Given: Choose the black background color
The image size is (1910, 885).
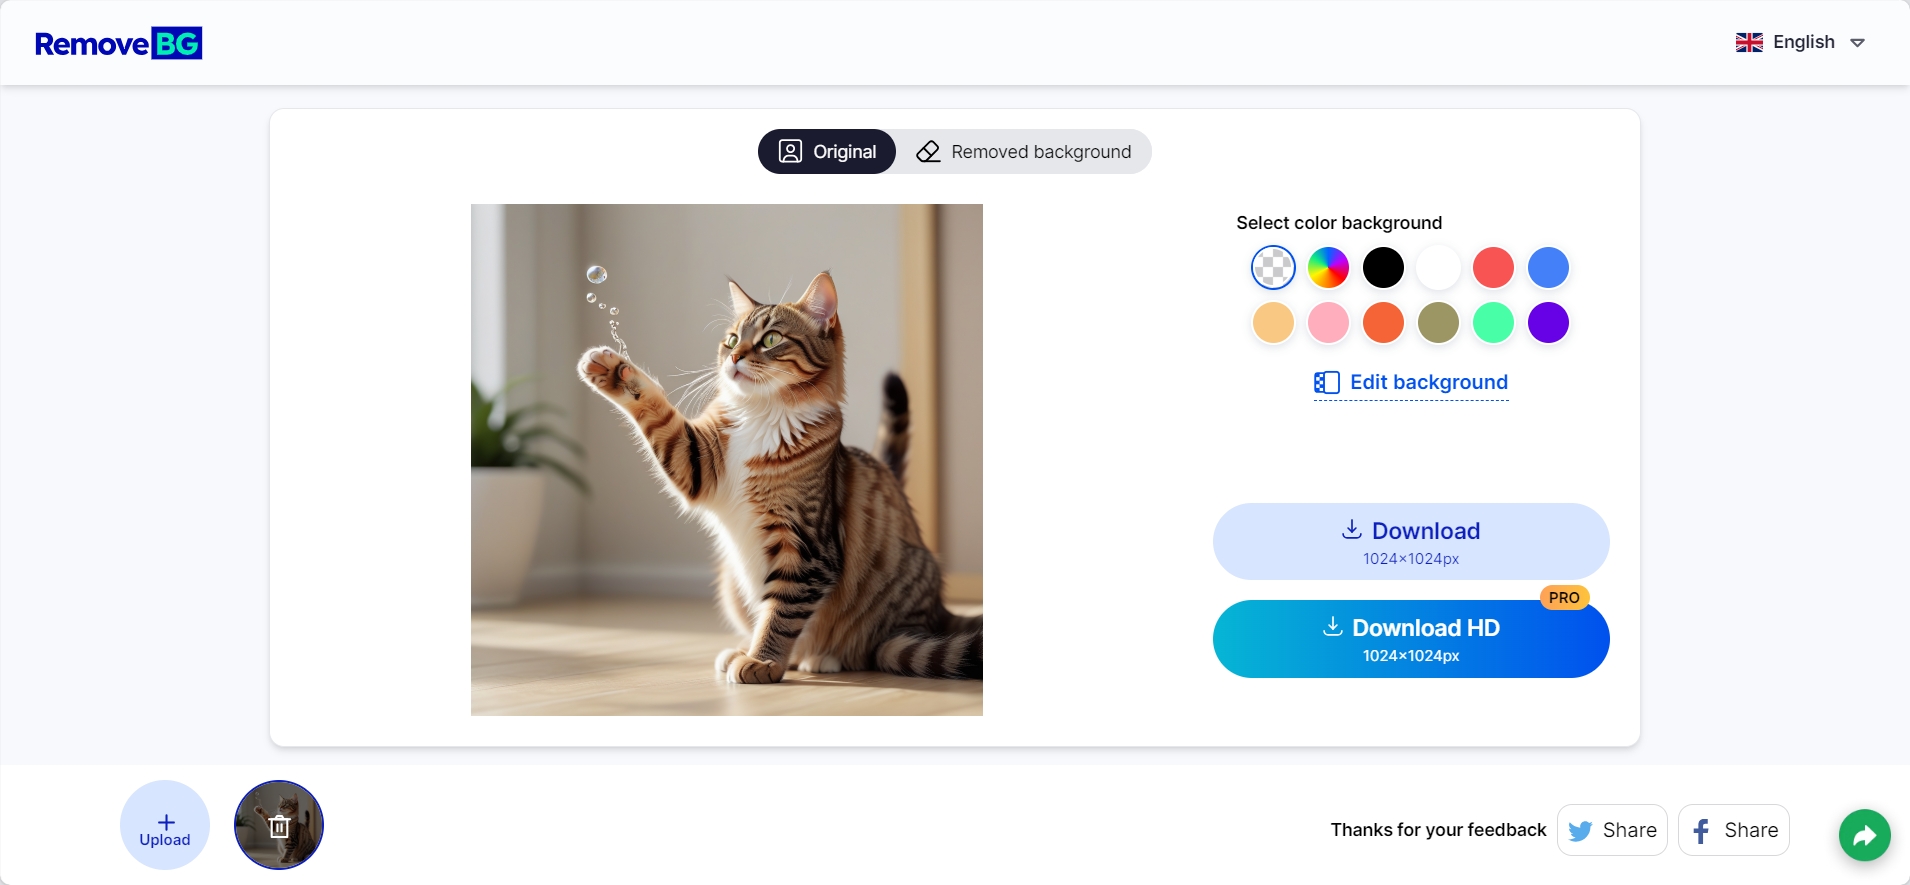Looking at the screenshot, I should click(x=1383, y=267).
